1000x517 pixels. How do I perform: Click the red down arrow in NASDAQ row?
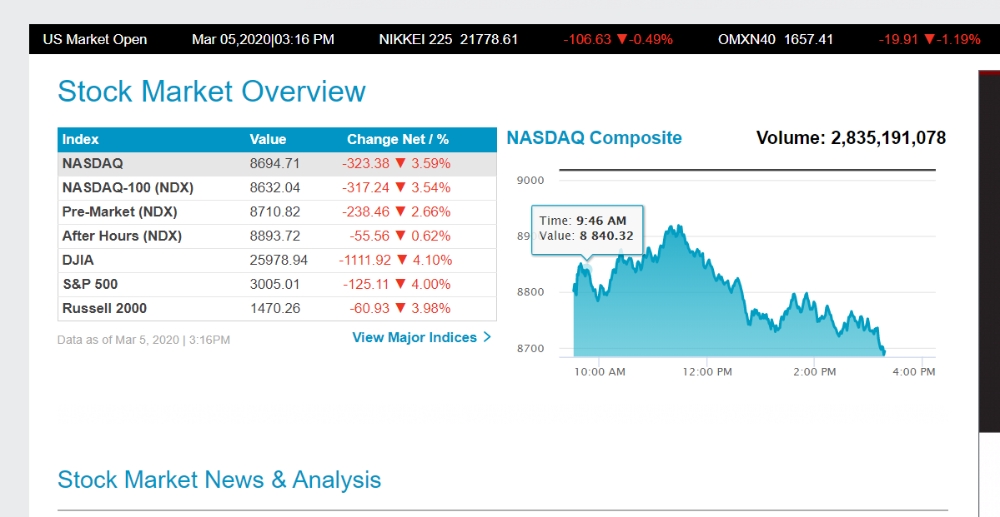[x=401, y=163]
